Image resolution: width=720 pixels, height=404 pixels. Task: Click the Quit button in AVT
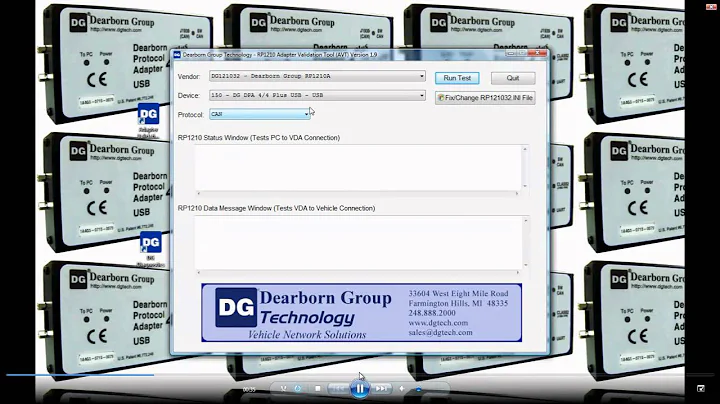coord(513,78)
